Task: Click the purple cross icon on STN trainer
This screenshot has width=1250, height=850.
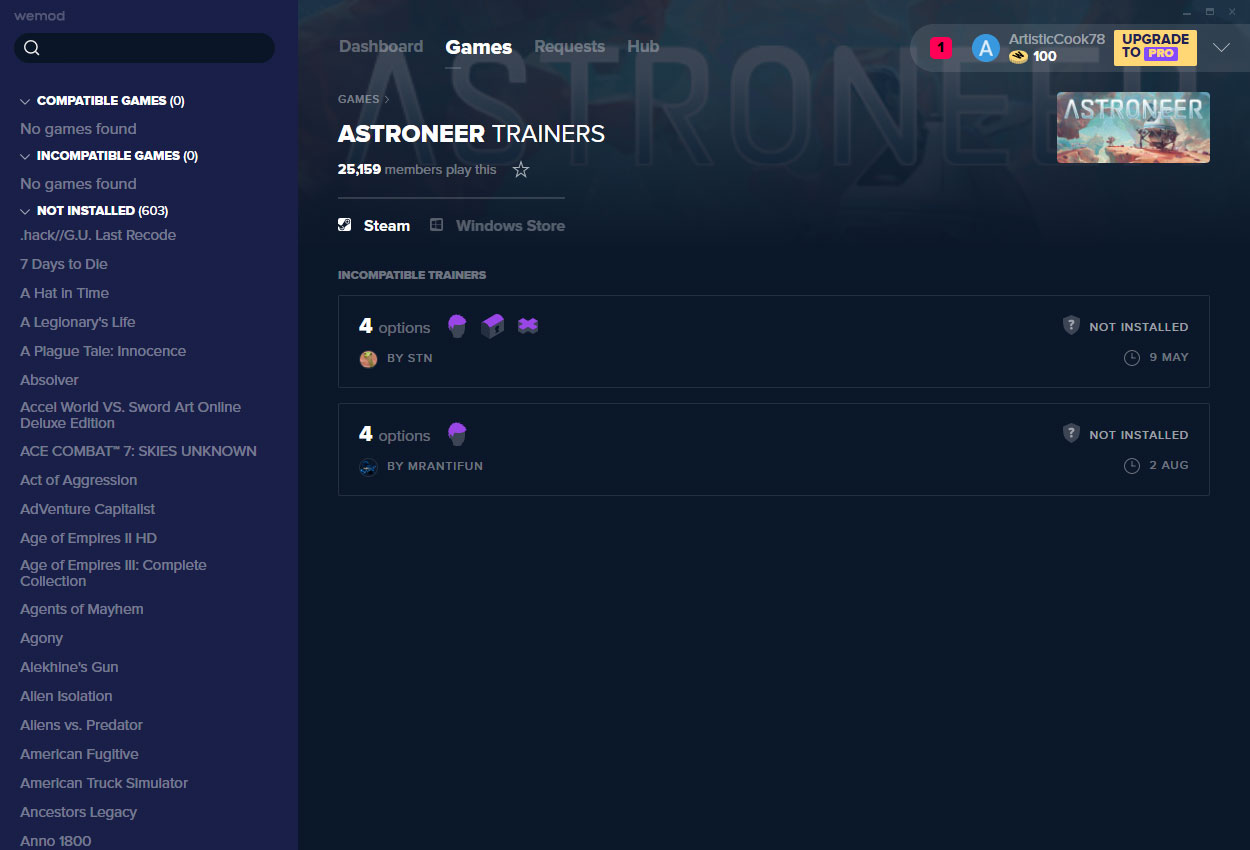Action: tap(528, 326)
